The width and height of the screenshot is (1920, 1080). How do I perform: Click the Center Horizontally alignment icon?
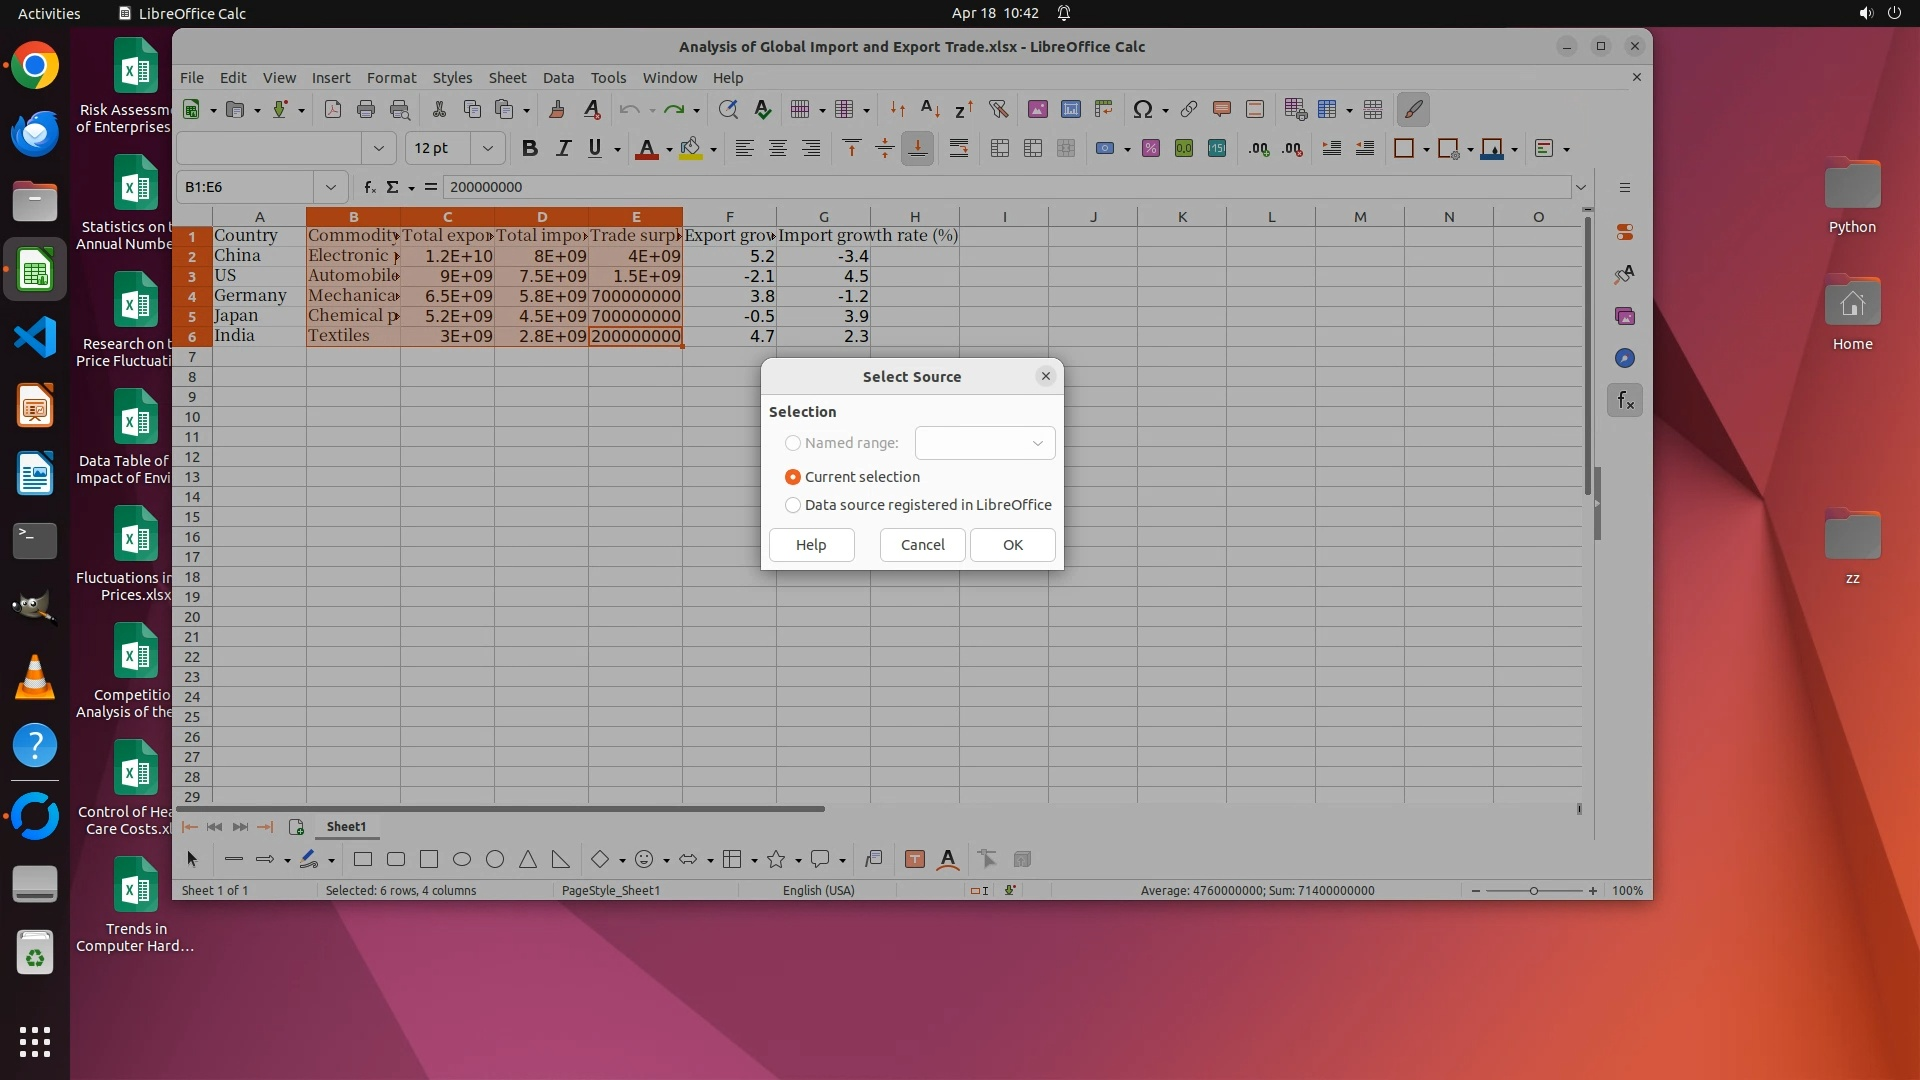click(777, 149)
